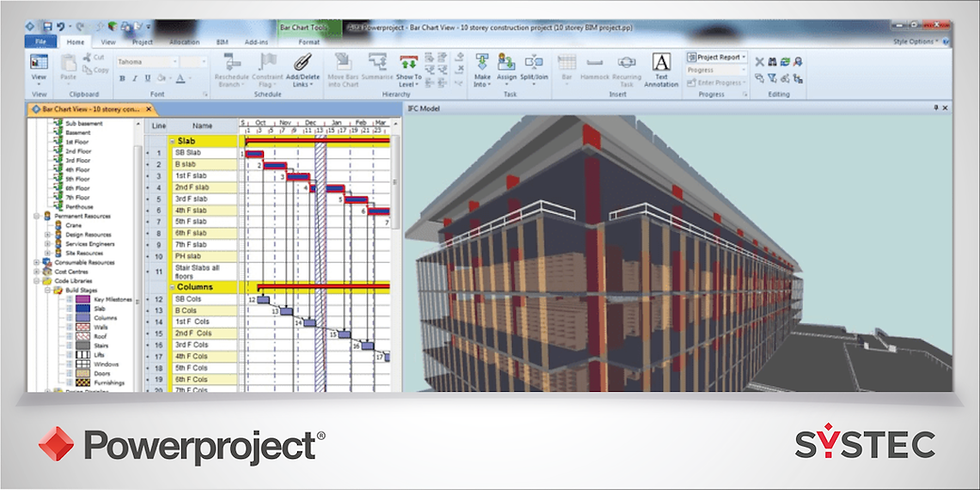The image size is (980, 490).
Task: Toggle the Slab code checkbox
Action: click(69, 309)
